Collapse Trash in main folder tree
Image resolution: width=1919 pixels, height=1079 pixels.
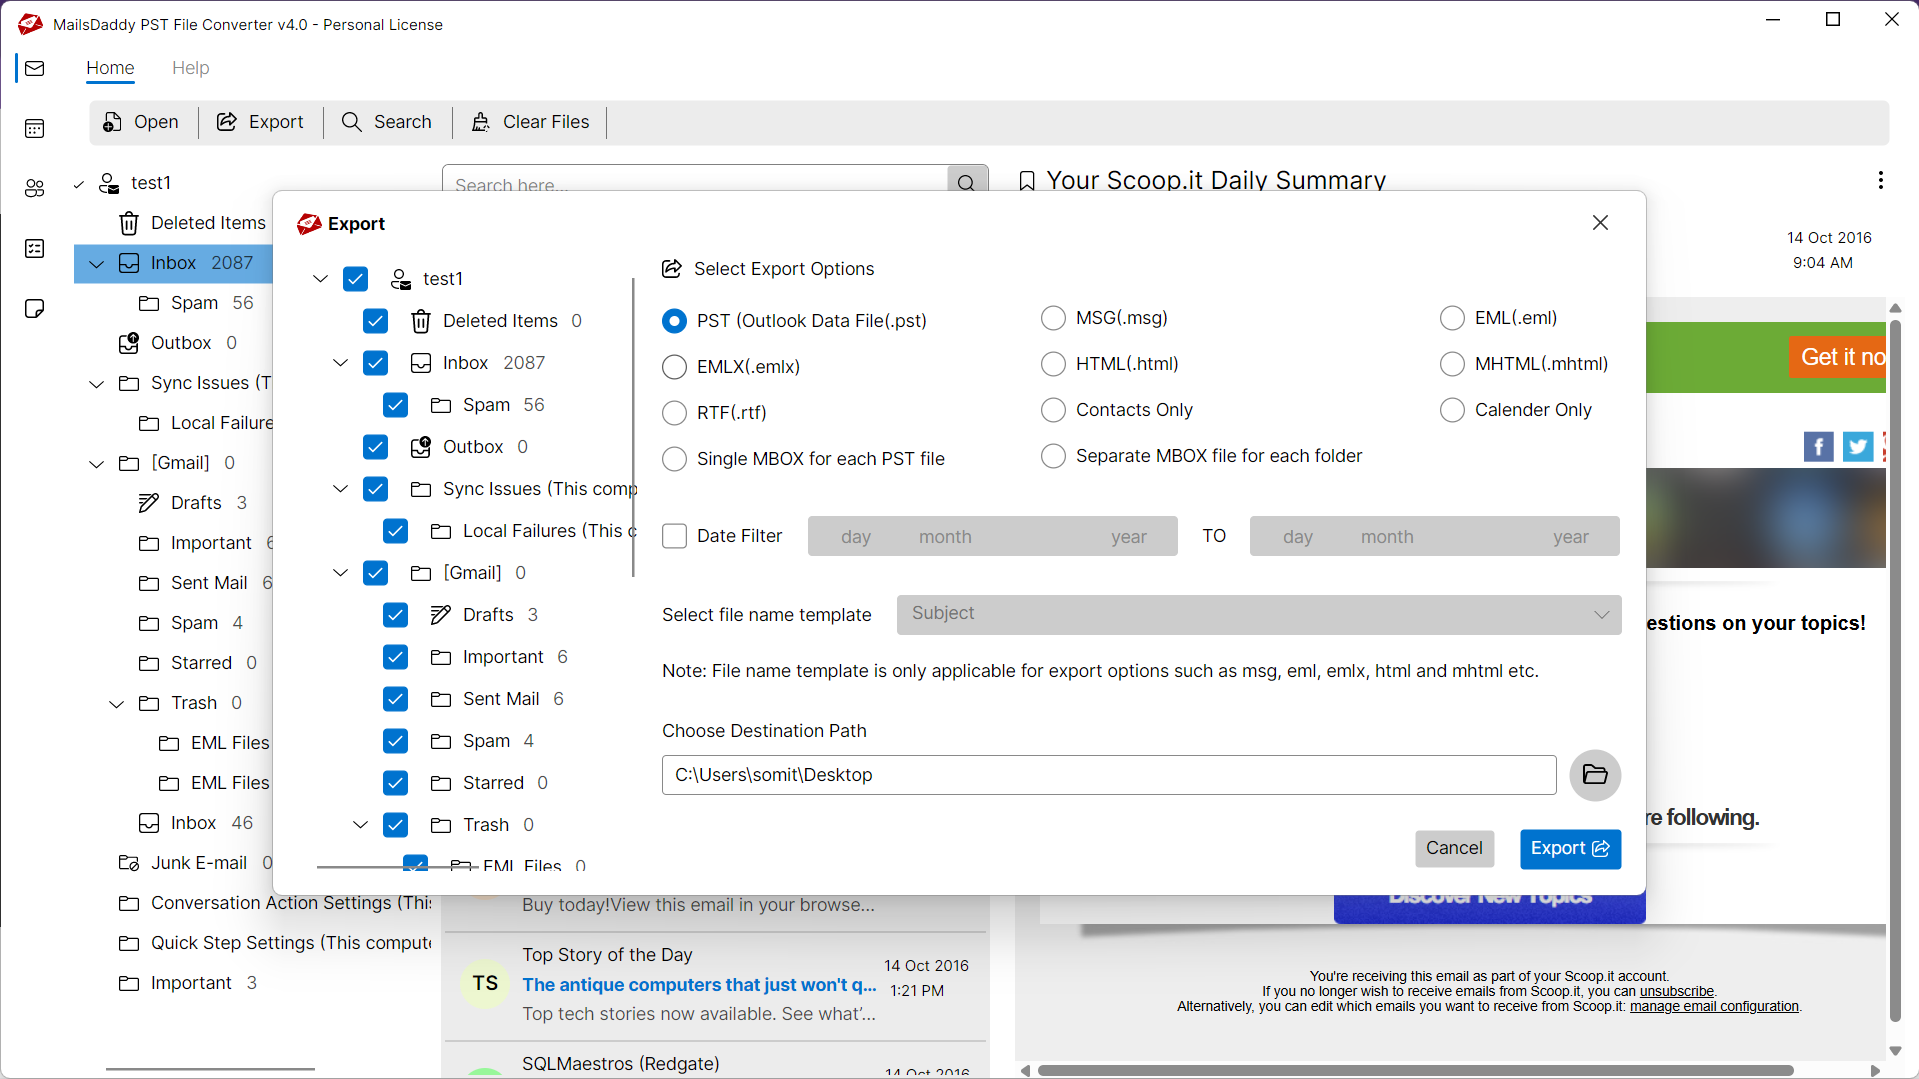pyautogui.click(x=116, y=704)
